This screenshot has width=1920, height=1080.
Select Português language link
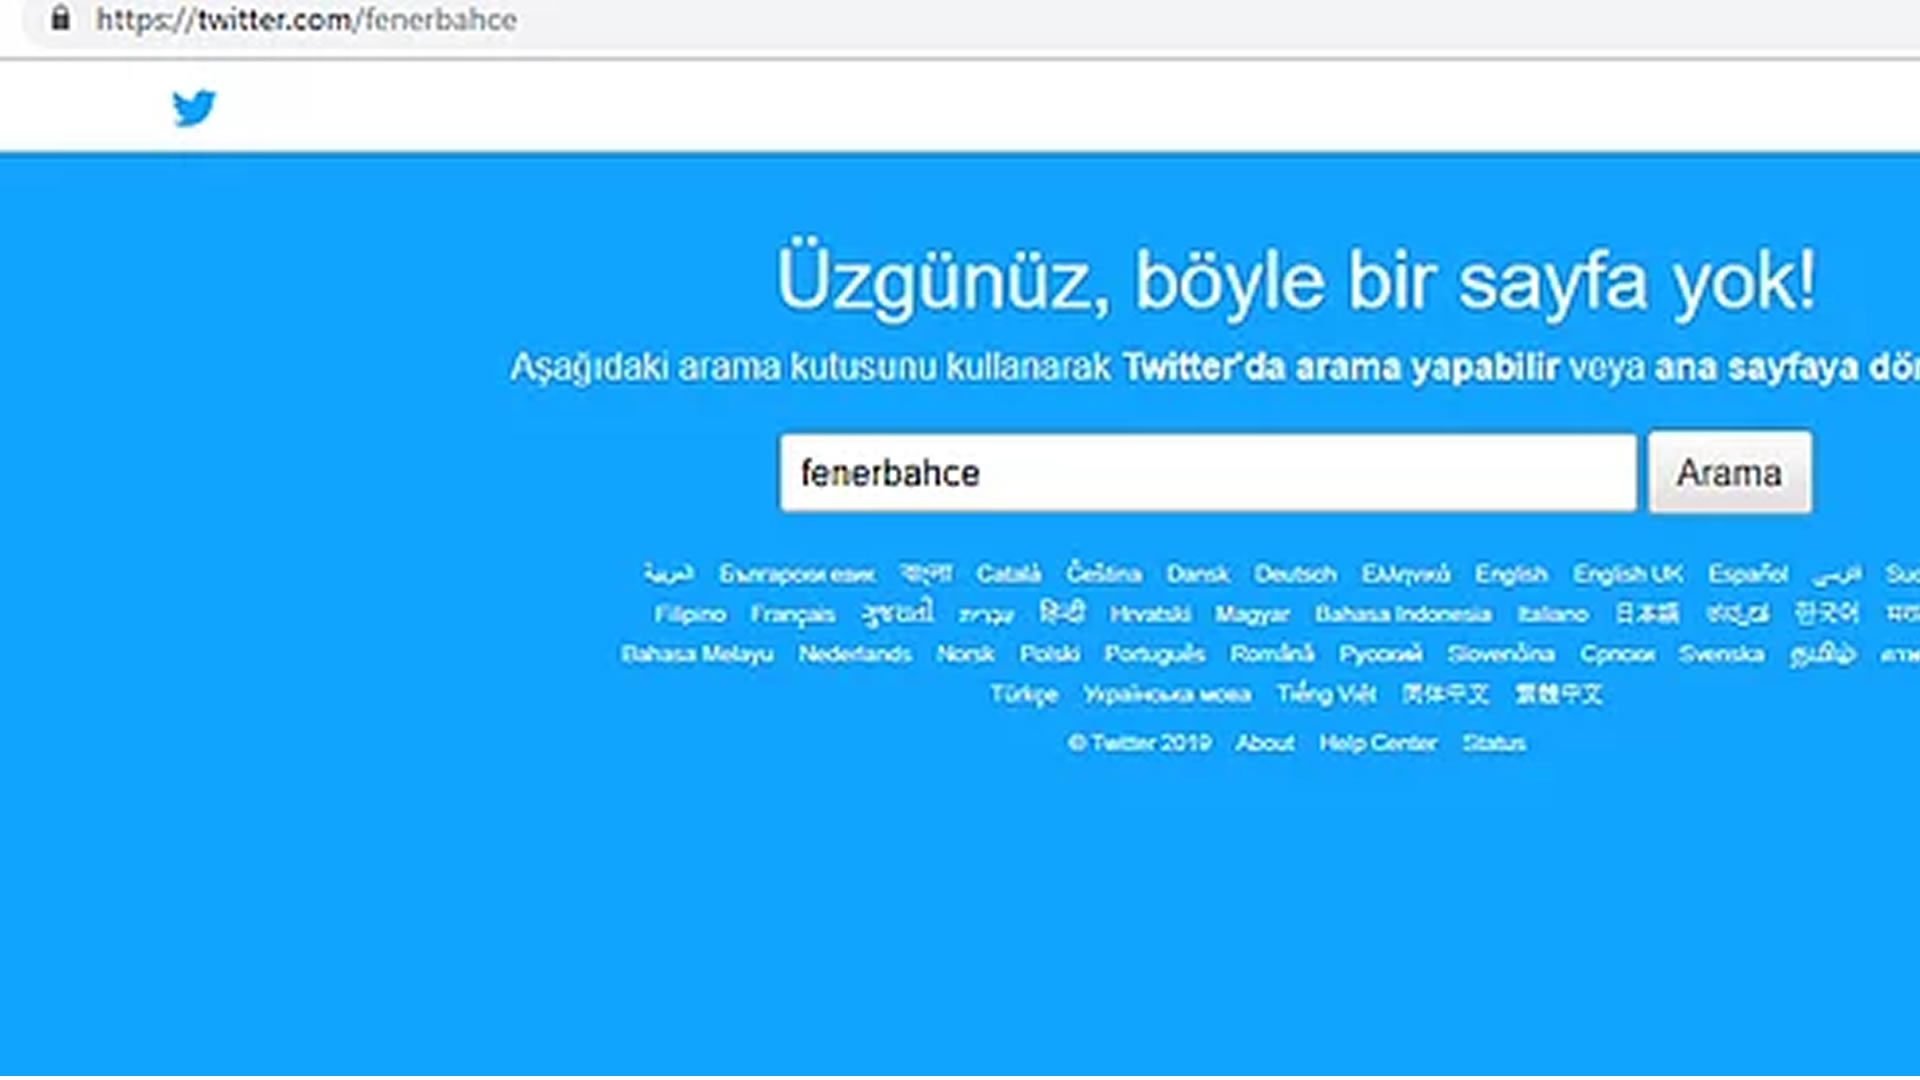pyautogui.click(x=1155, y=654)
